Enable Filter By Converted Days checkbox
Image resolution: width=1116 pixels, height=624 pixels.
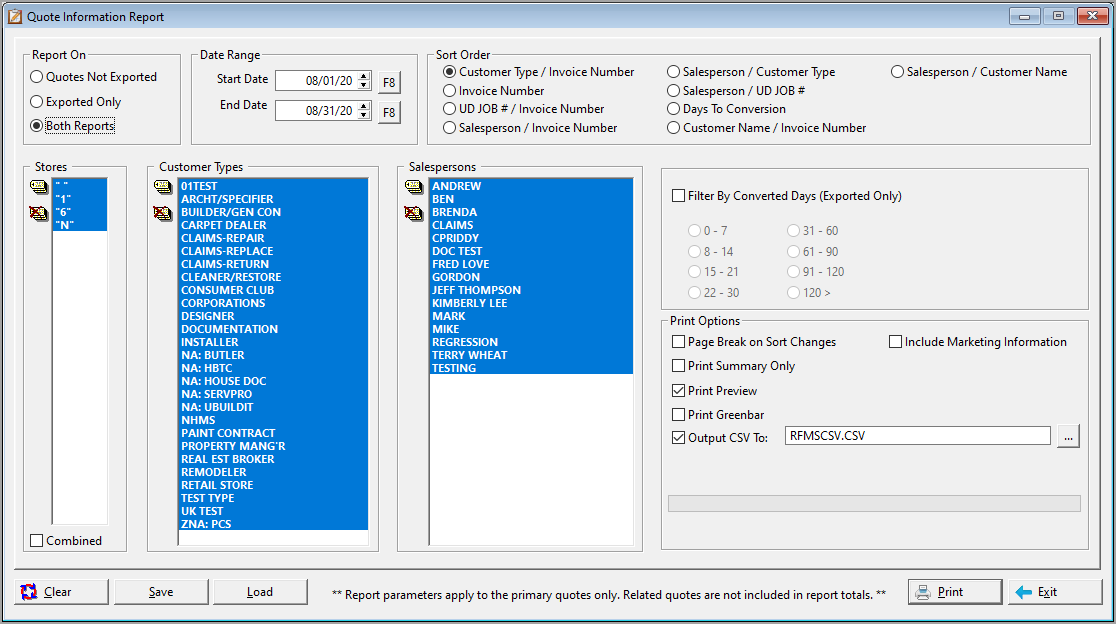(x=786, y=196)
